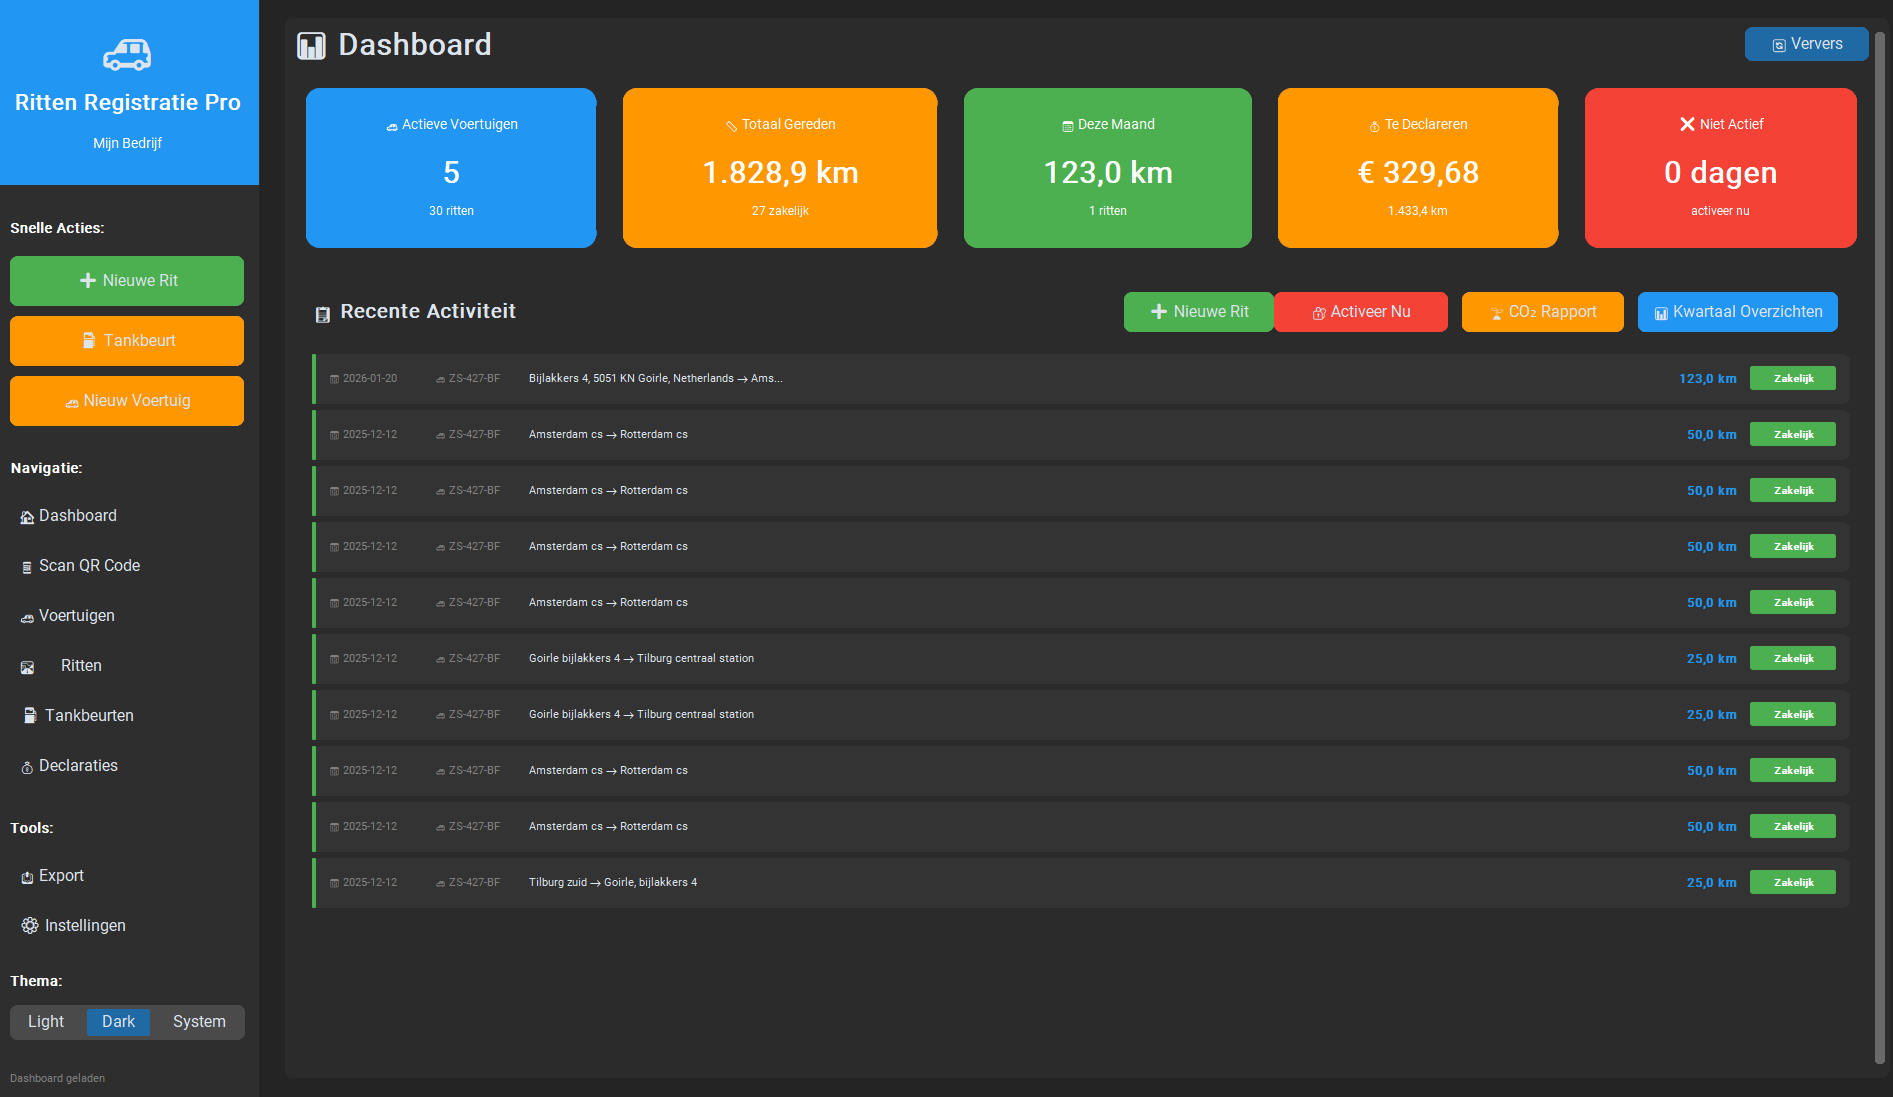Open Instellingen via the gear icon

click(x=30, y=925)
